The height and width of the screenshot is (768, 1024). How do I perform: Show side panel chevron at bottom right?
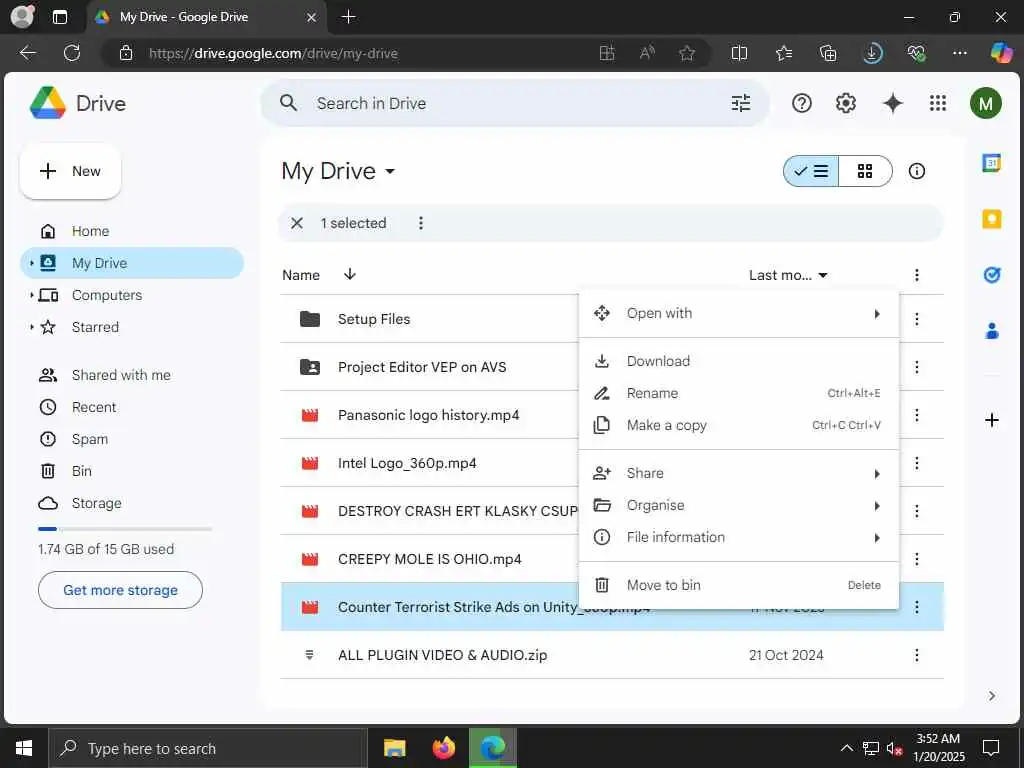991,696
